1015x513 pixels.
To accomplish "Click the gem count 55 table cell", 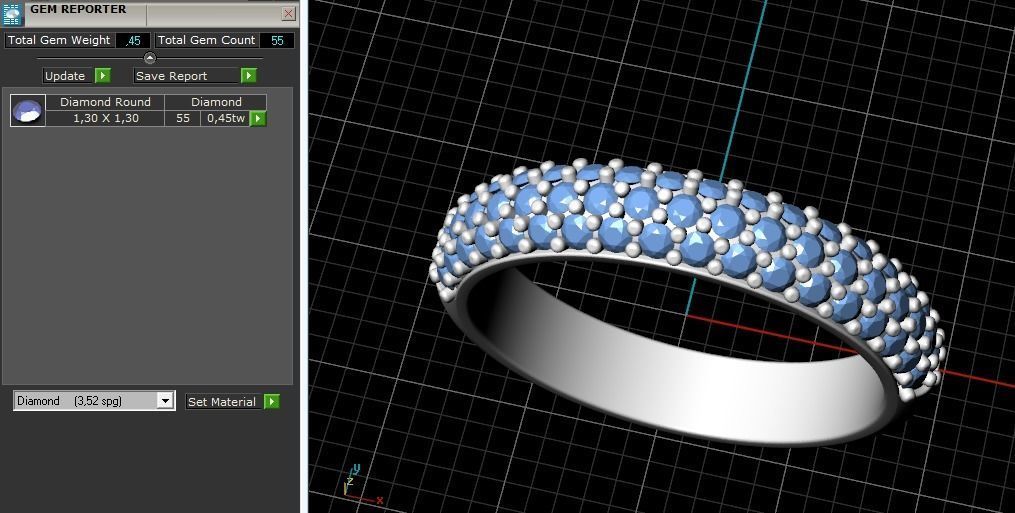I will point(183,119).
